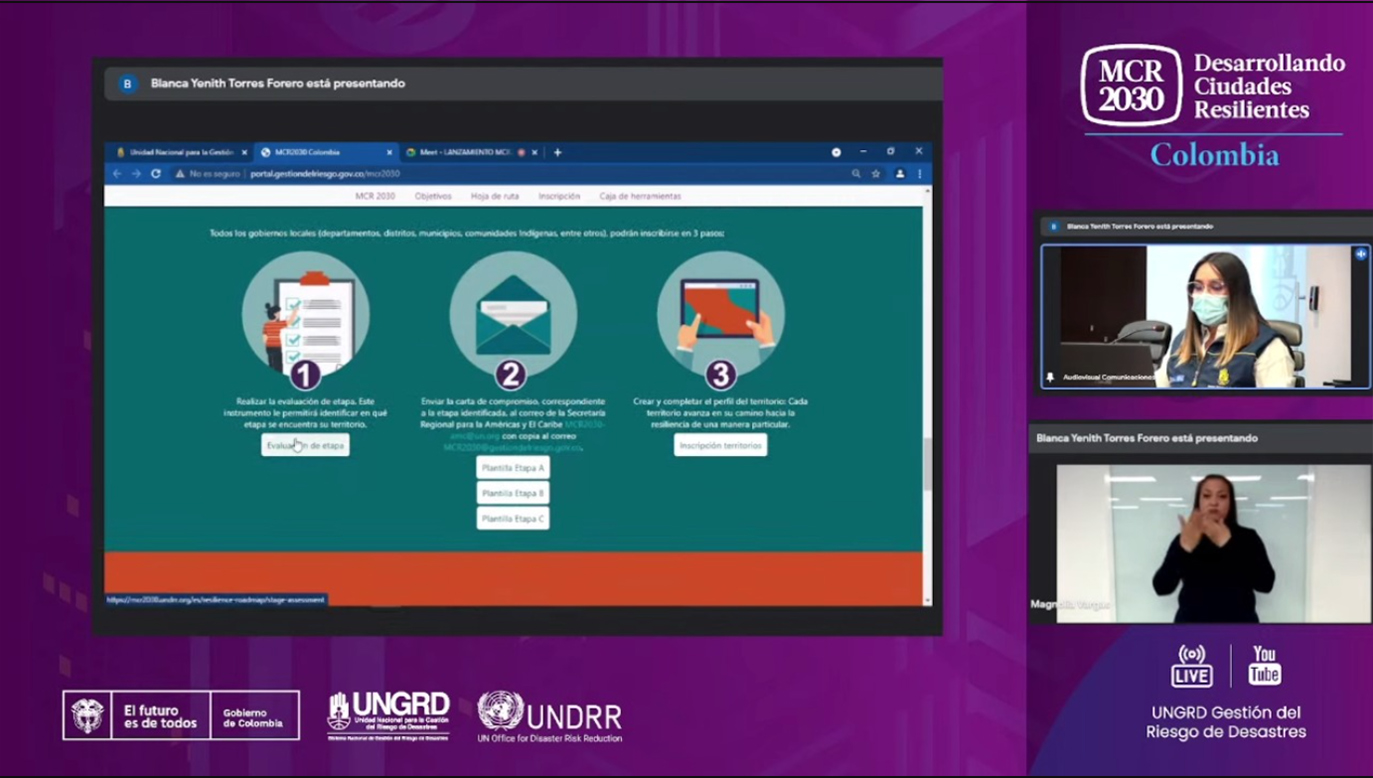
Task: Go back using the browser back arrow
Action: tap(117, 174)
